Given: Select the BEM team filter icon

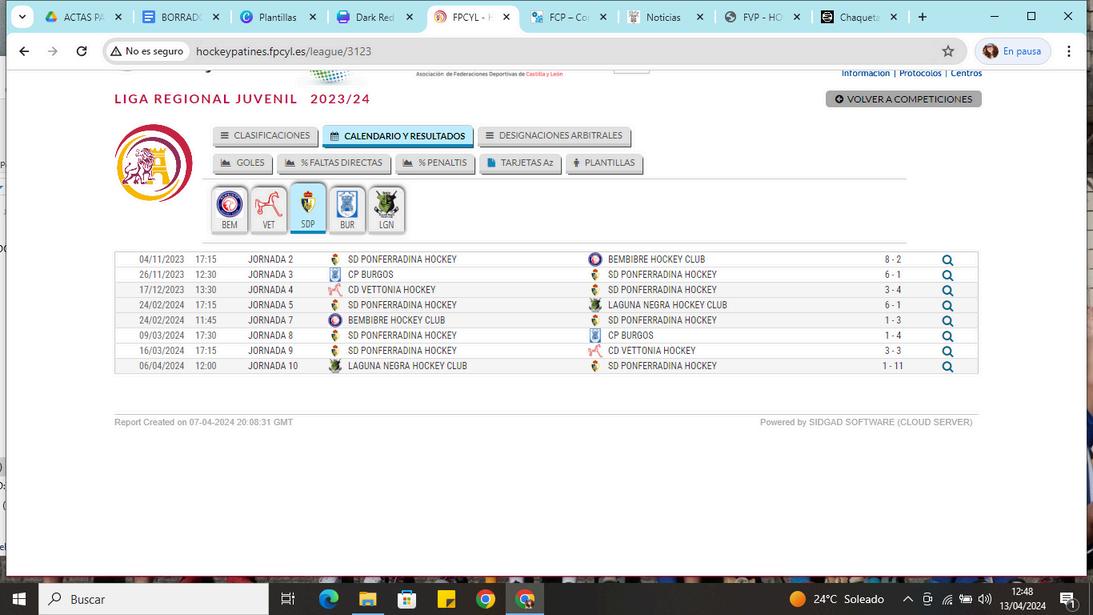Looking at the screenshot, I should coord(229,209).
